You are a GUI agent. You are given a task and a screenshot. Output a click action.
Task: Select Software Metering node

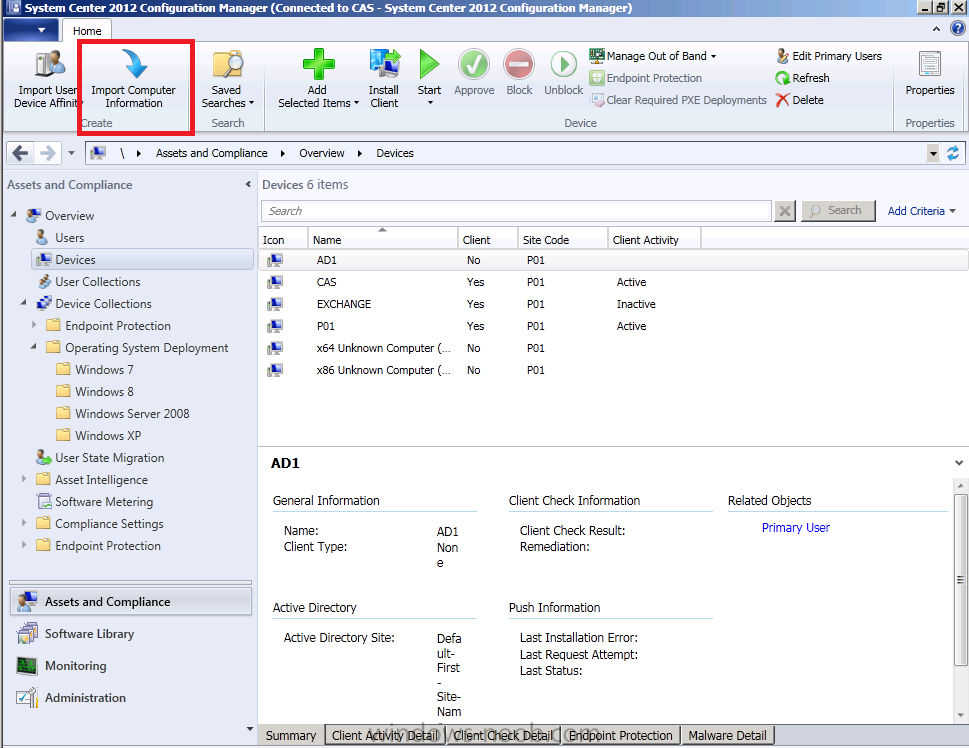click(x=104, y=502)
